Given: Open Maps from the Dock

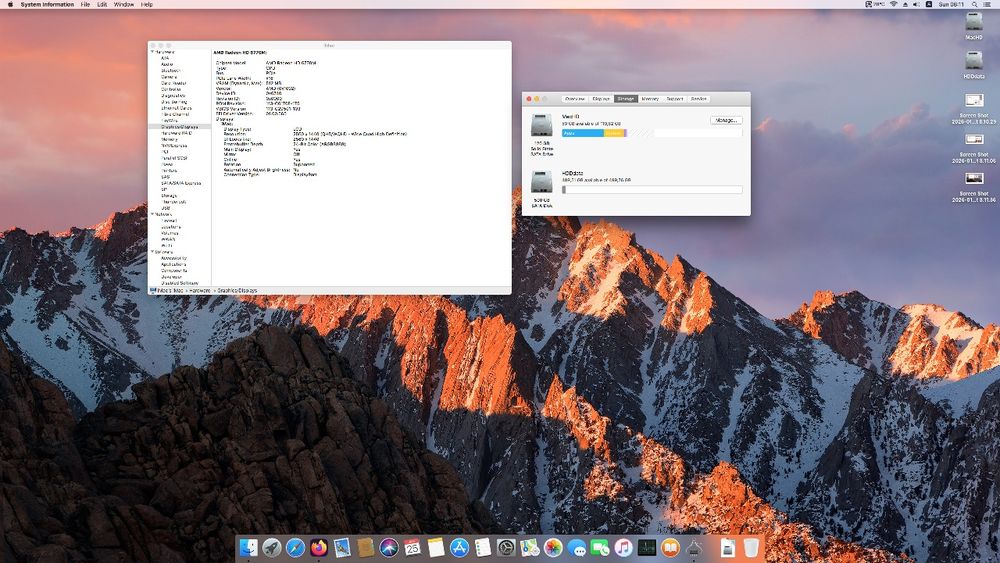Looking at the screenshot, I should pyautogui.click(x=529, y=547).
